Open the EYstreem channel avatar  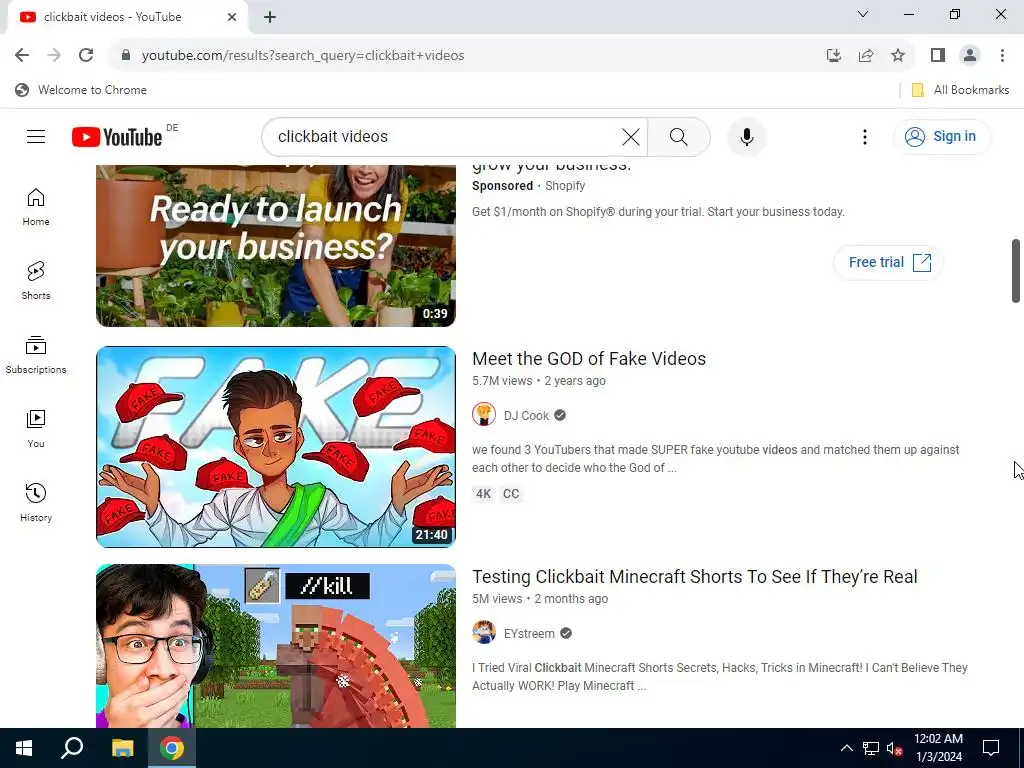pos(484,633)
